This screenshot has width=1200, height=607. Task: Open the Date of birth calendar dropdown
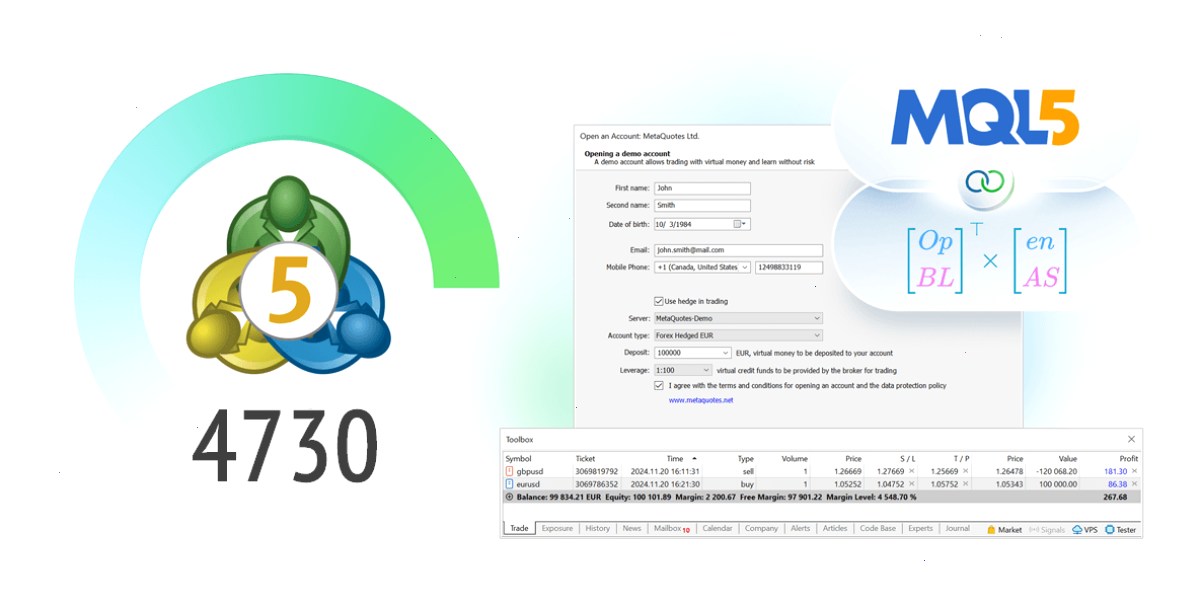pos(741,224)
